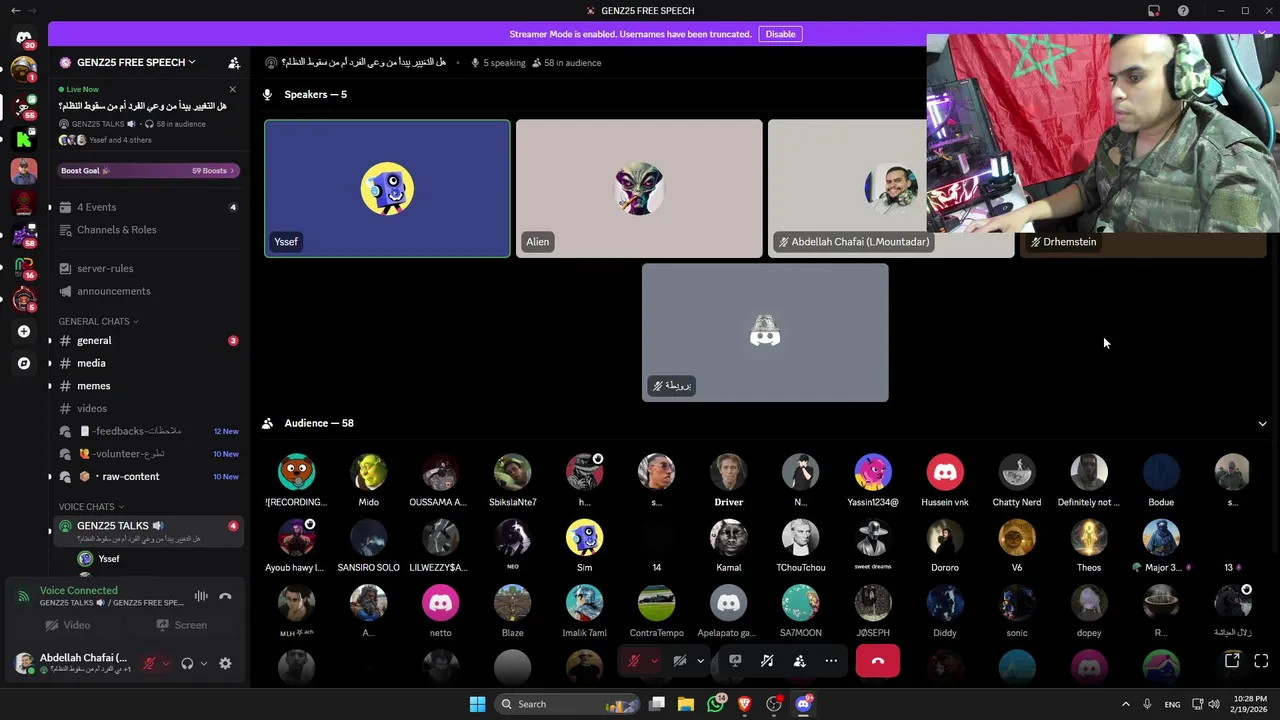Share your screen from stage bar
The image size is (1280, 720).
(x=735, y=661)
